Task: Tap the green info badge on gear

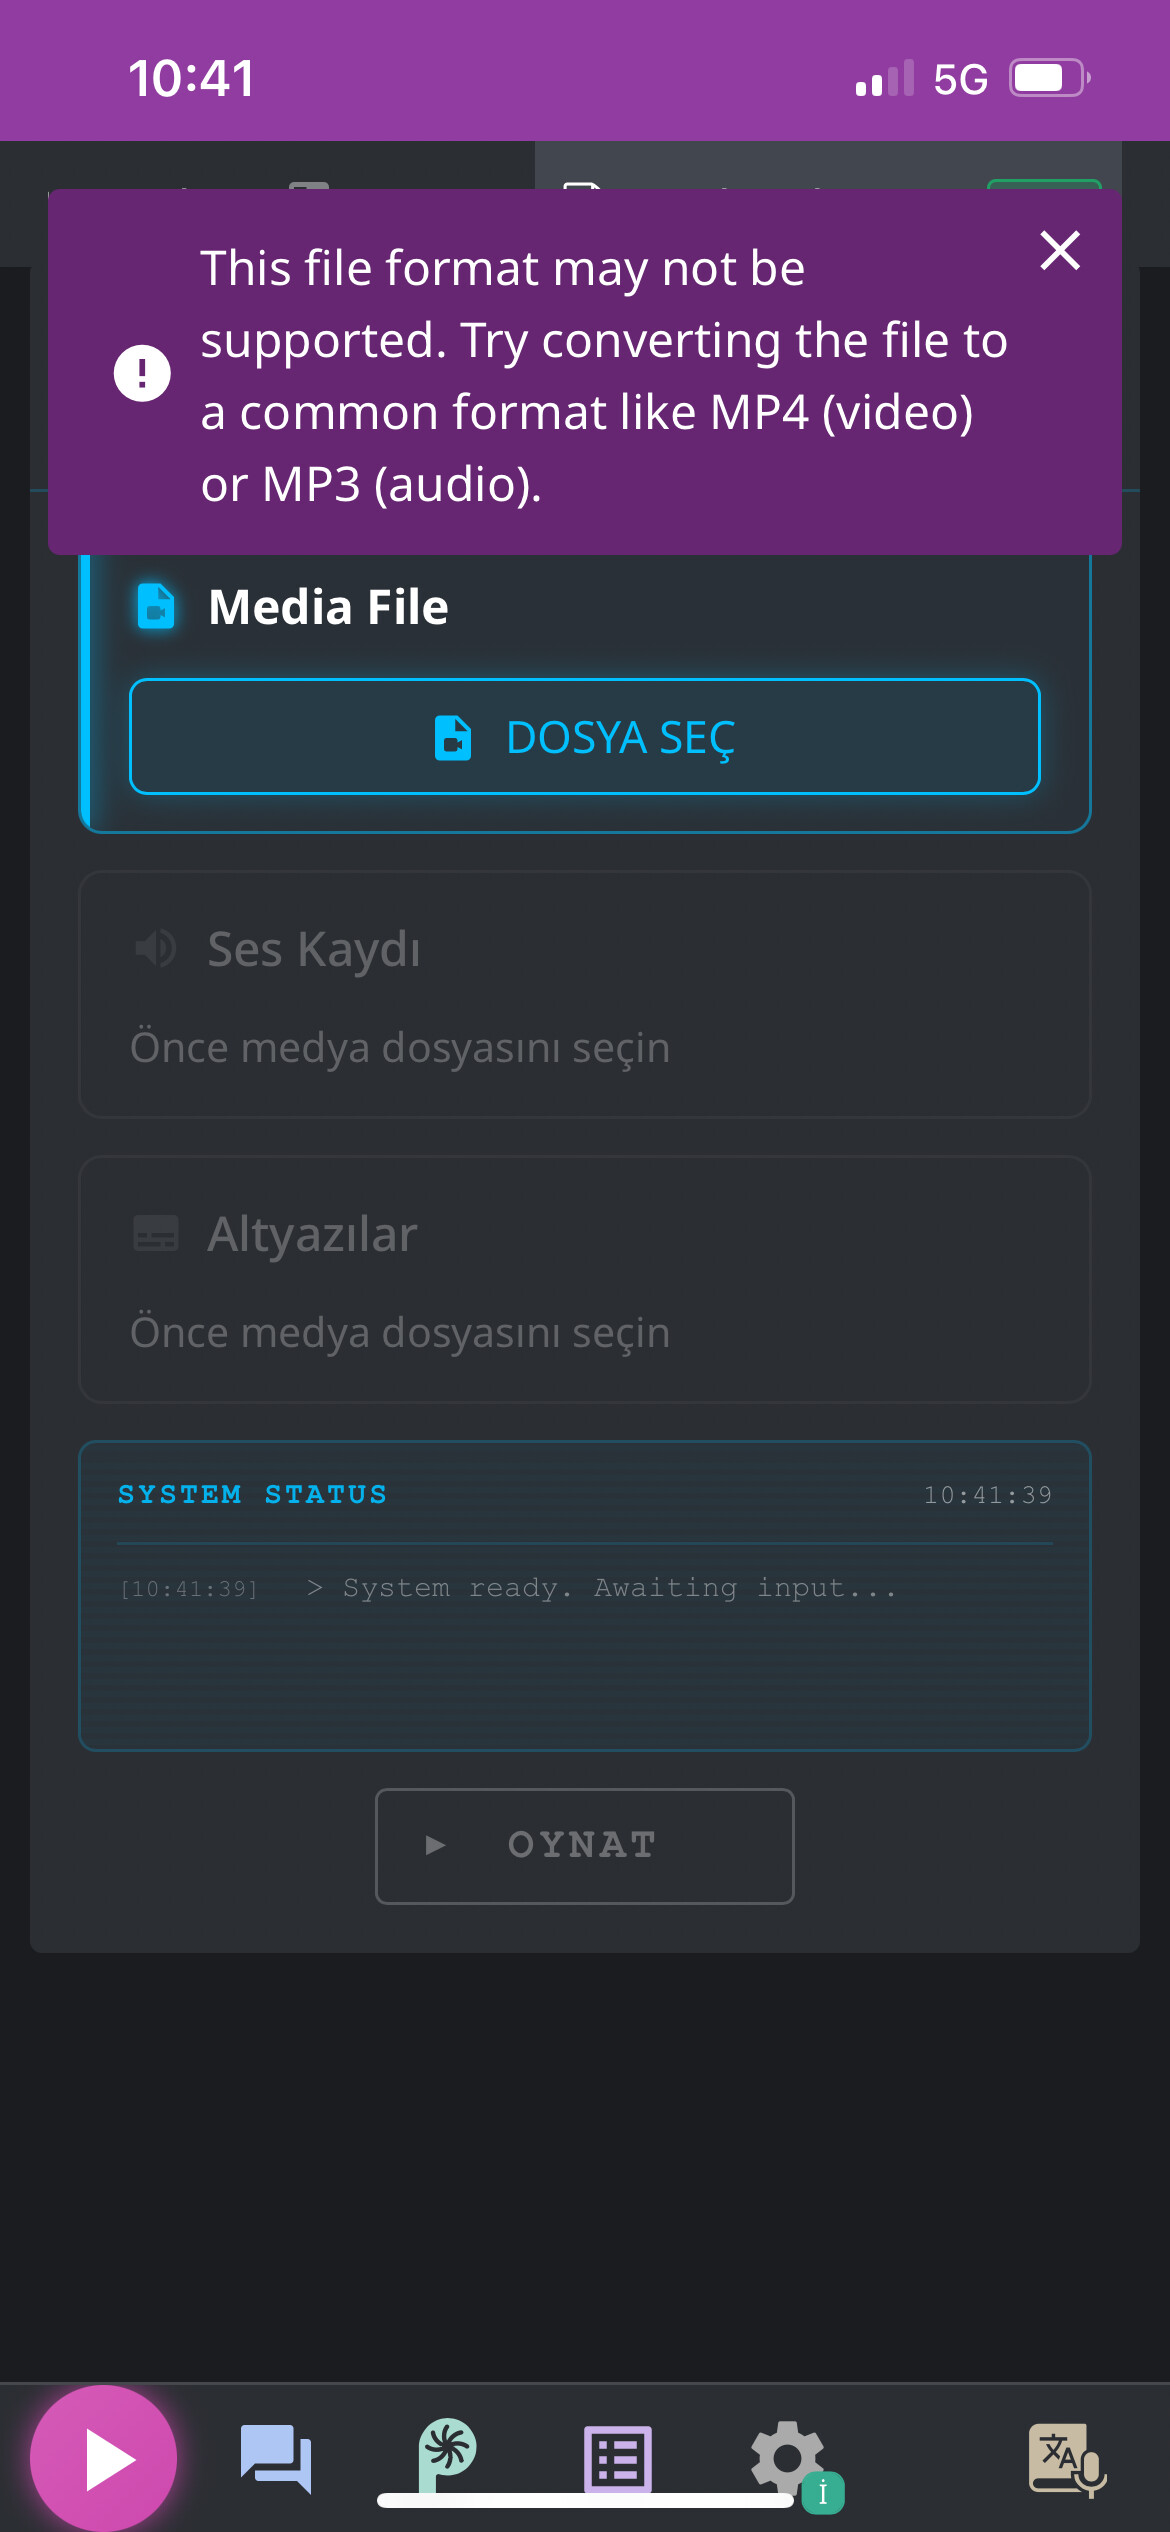Action: 823,2493
